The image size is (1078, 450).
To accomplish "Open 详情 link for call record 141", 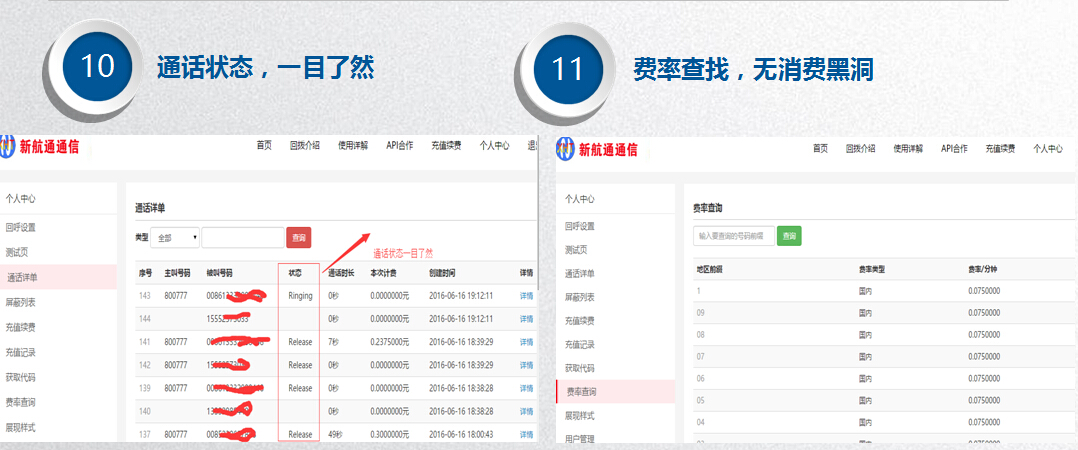I will point(527,342).
